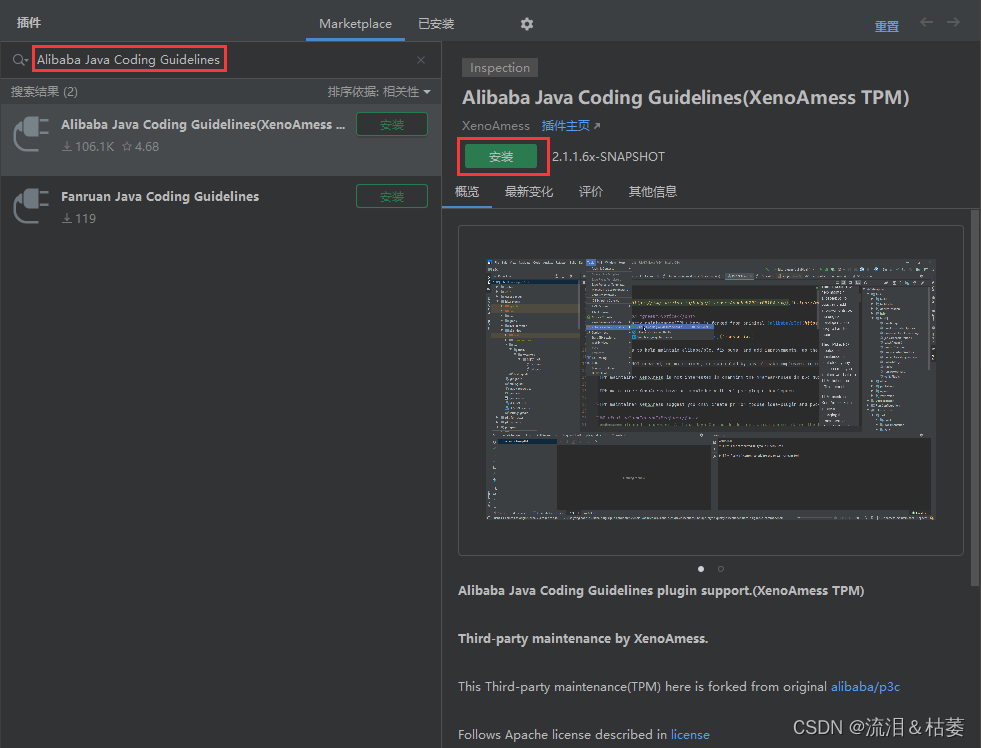981x748 pixels.
Task: Go back with the left arrow
Action: pos(927,23)
